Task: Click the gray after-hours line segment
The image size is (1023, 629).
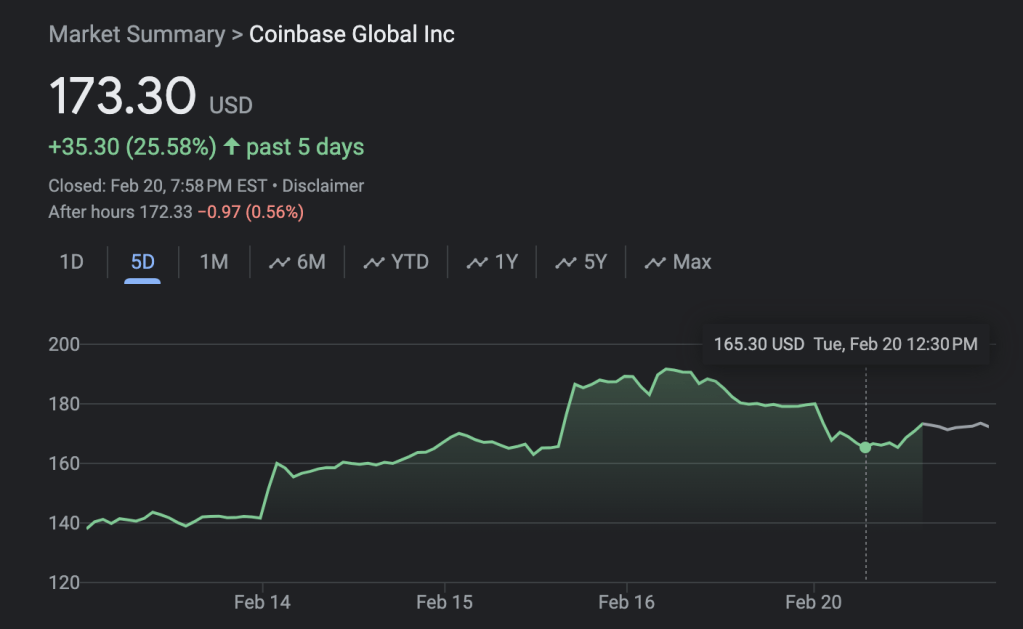Action: pos(958,427)
